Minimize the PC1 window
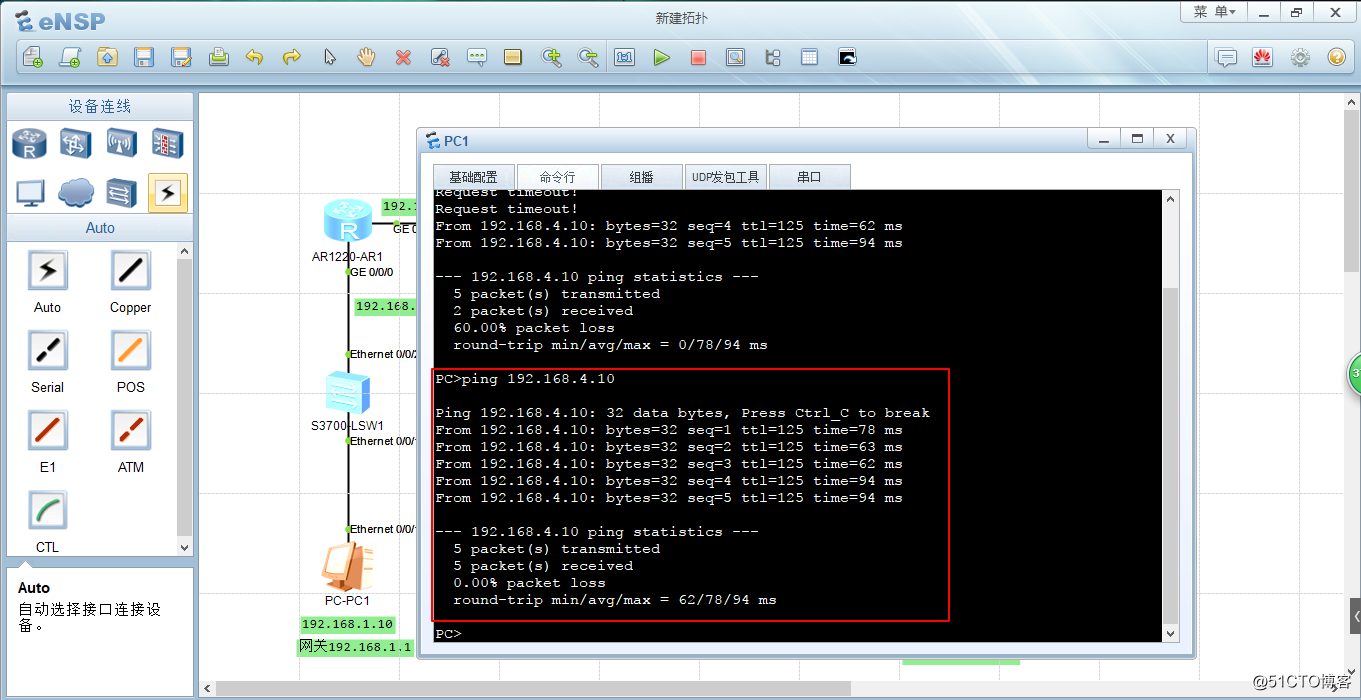The width and height of the screenshot is (1361, 700). point(1104,139)
